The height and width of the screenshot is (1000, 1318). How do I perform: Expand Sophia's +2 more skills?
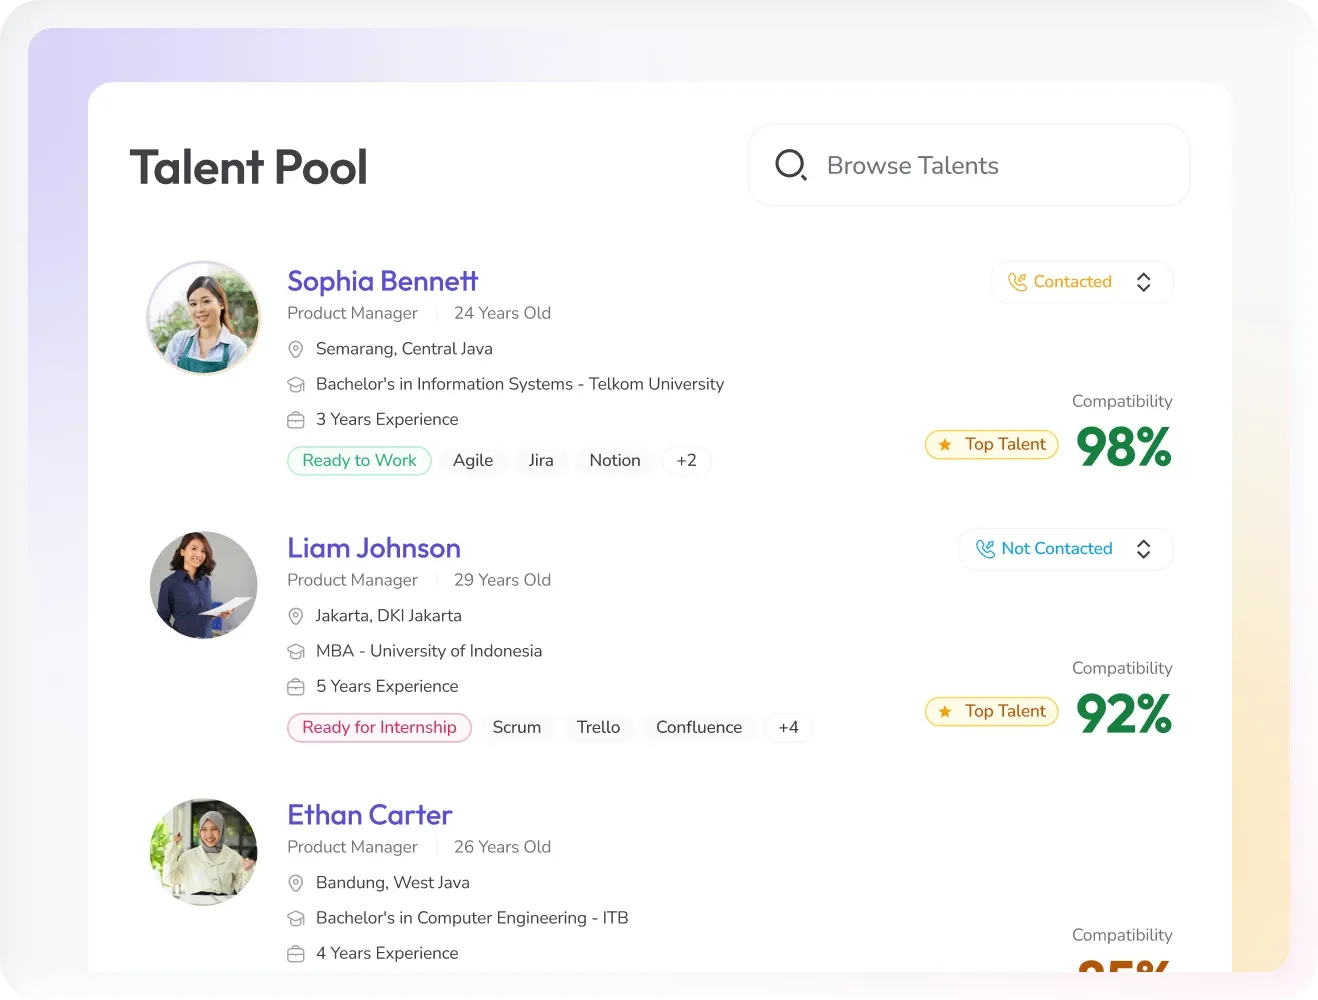[x=686, y=460]
